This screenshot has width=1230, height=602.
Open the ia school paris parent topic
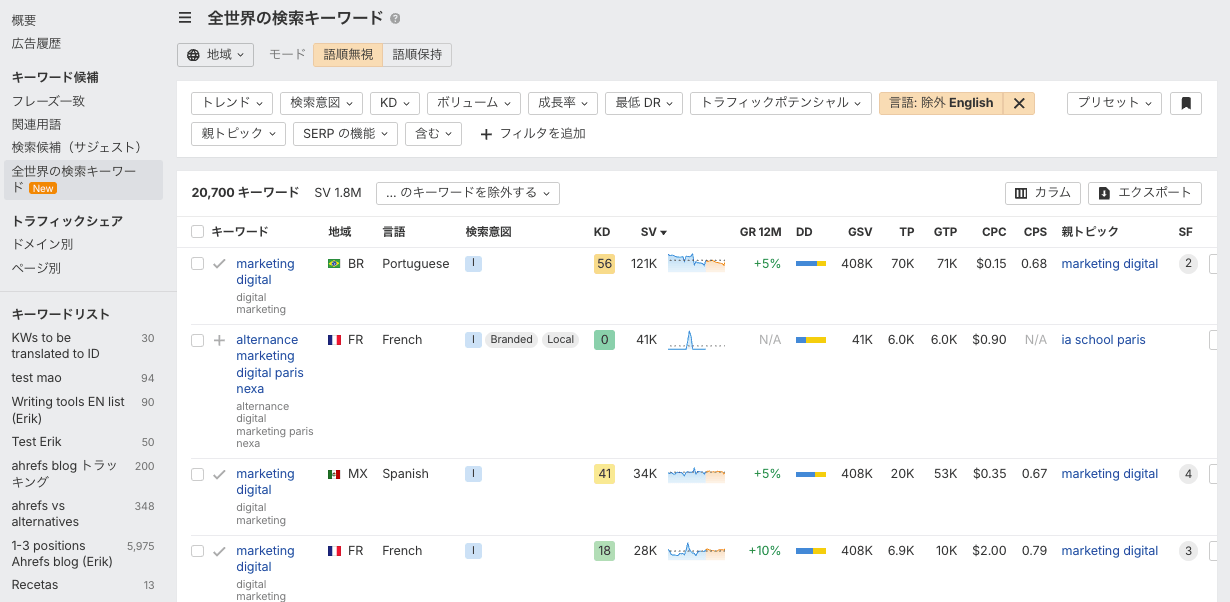(1103, 340)
